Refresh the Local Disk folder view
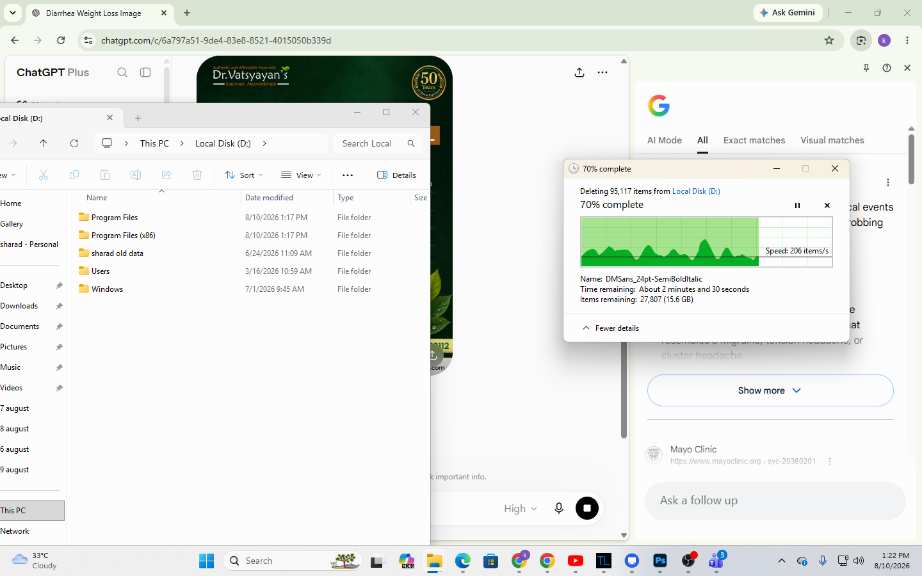922x576 pixels. [x=74, y=143]
